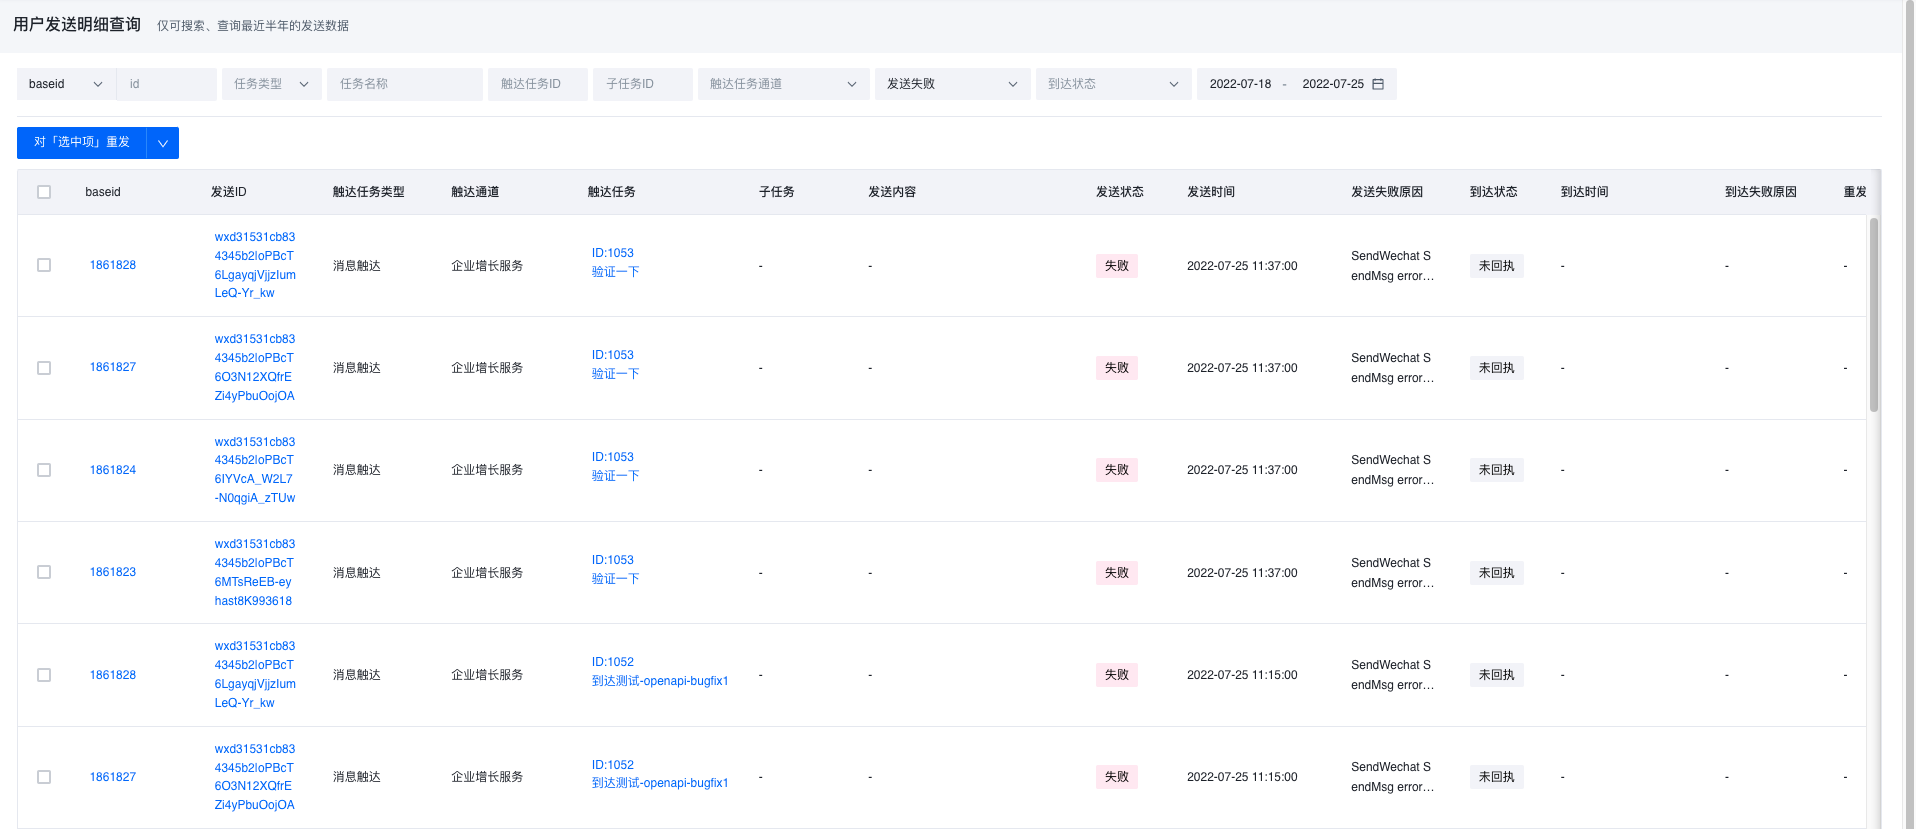1916x829 pixels.
Task: Check the row for baseid 1861823
Action: pos(44,572)
